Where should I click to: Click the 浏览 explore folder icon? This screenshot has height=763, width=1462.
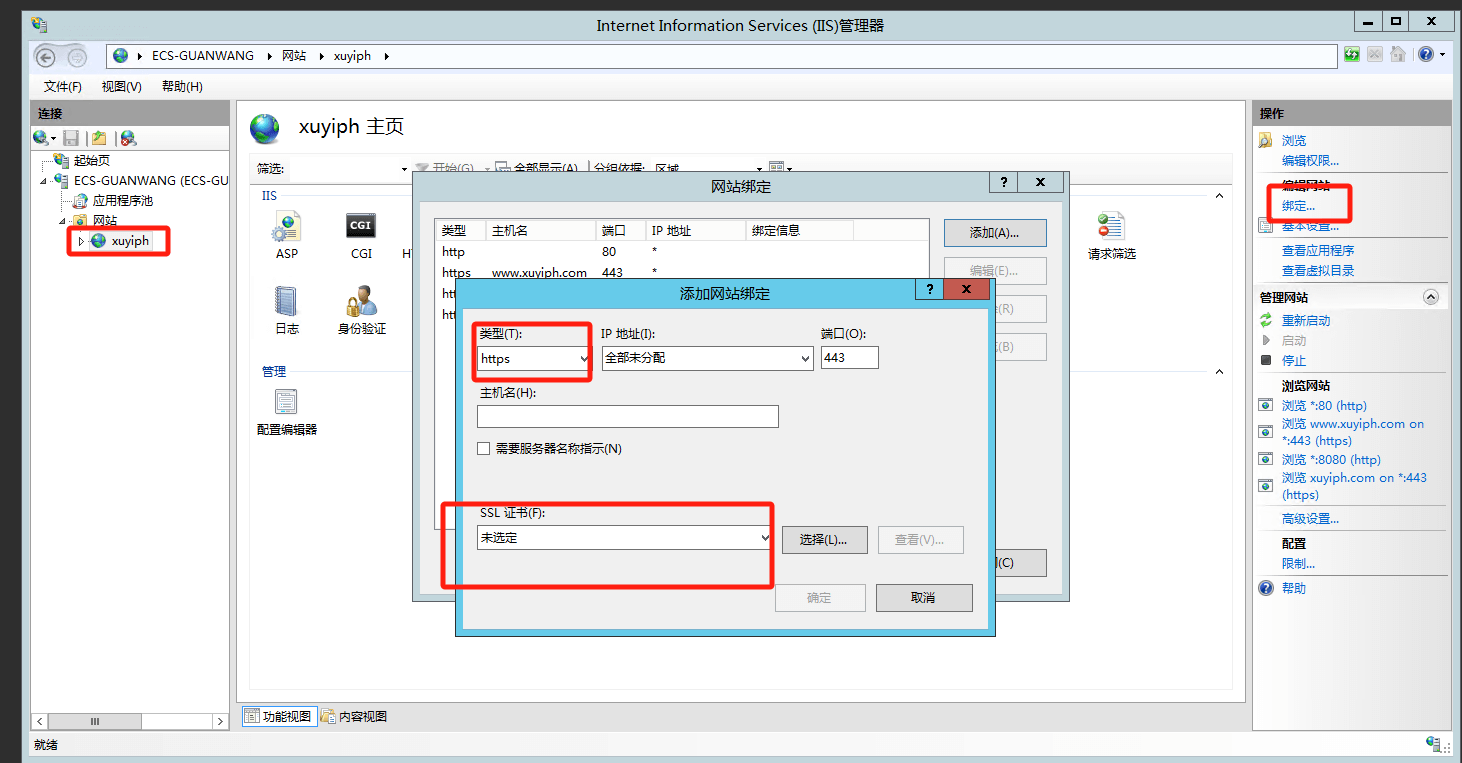pyautogui.click(x=1266, y=140)
